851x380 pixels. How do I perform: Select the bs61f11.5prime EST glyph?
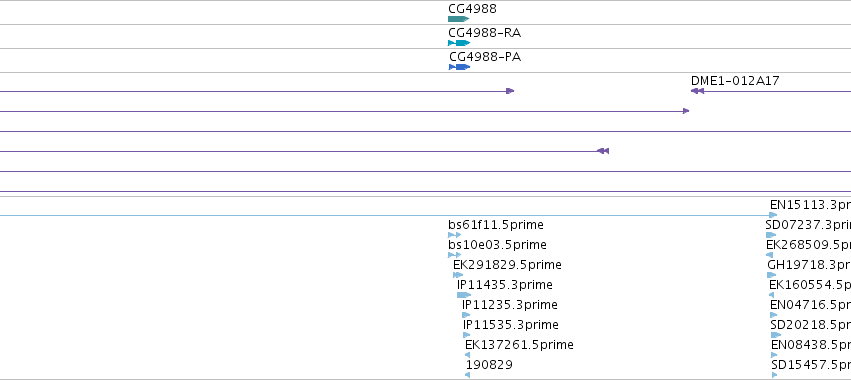[x=455, y=235]
